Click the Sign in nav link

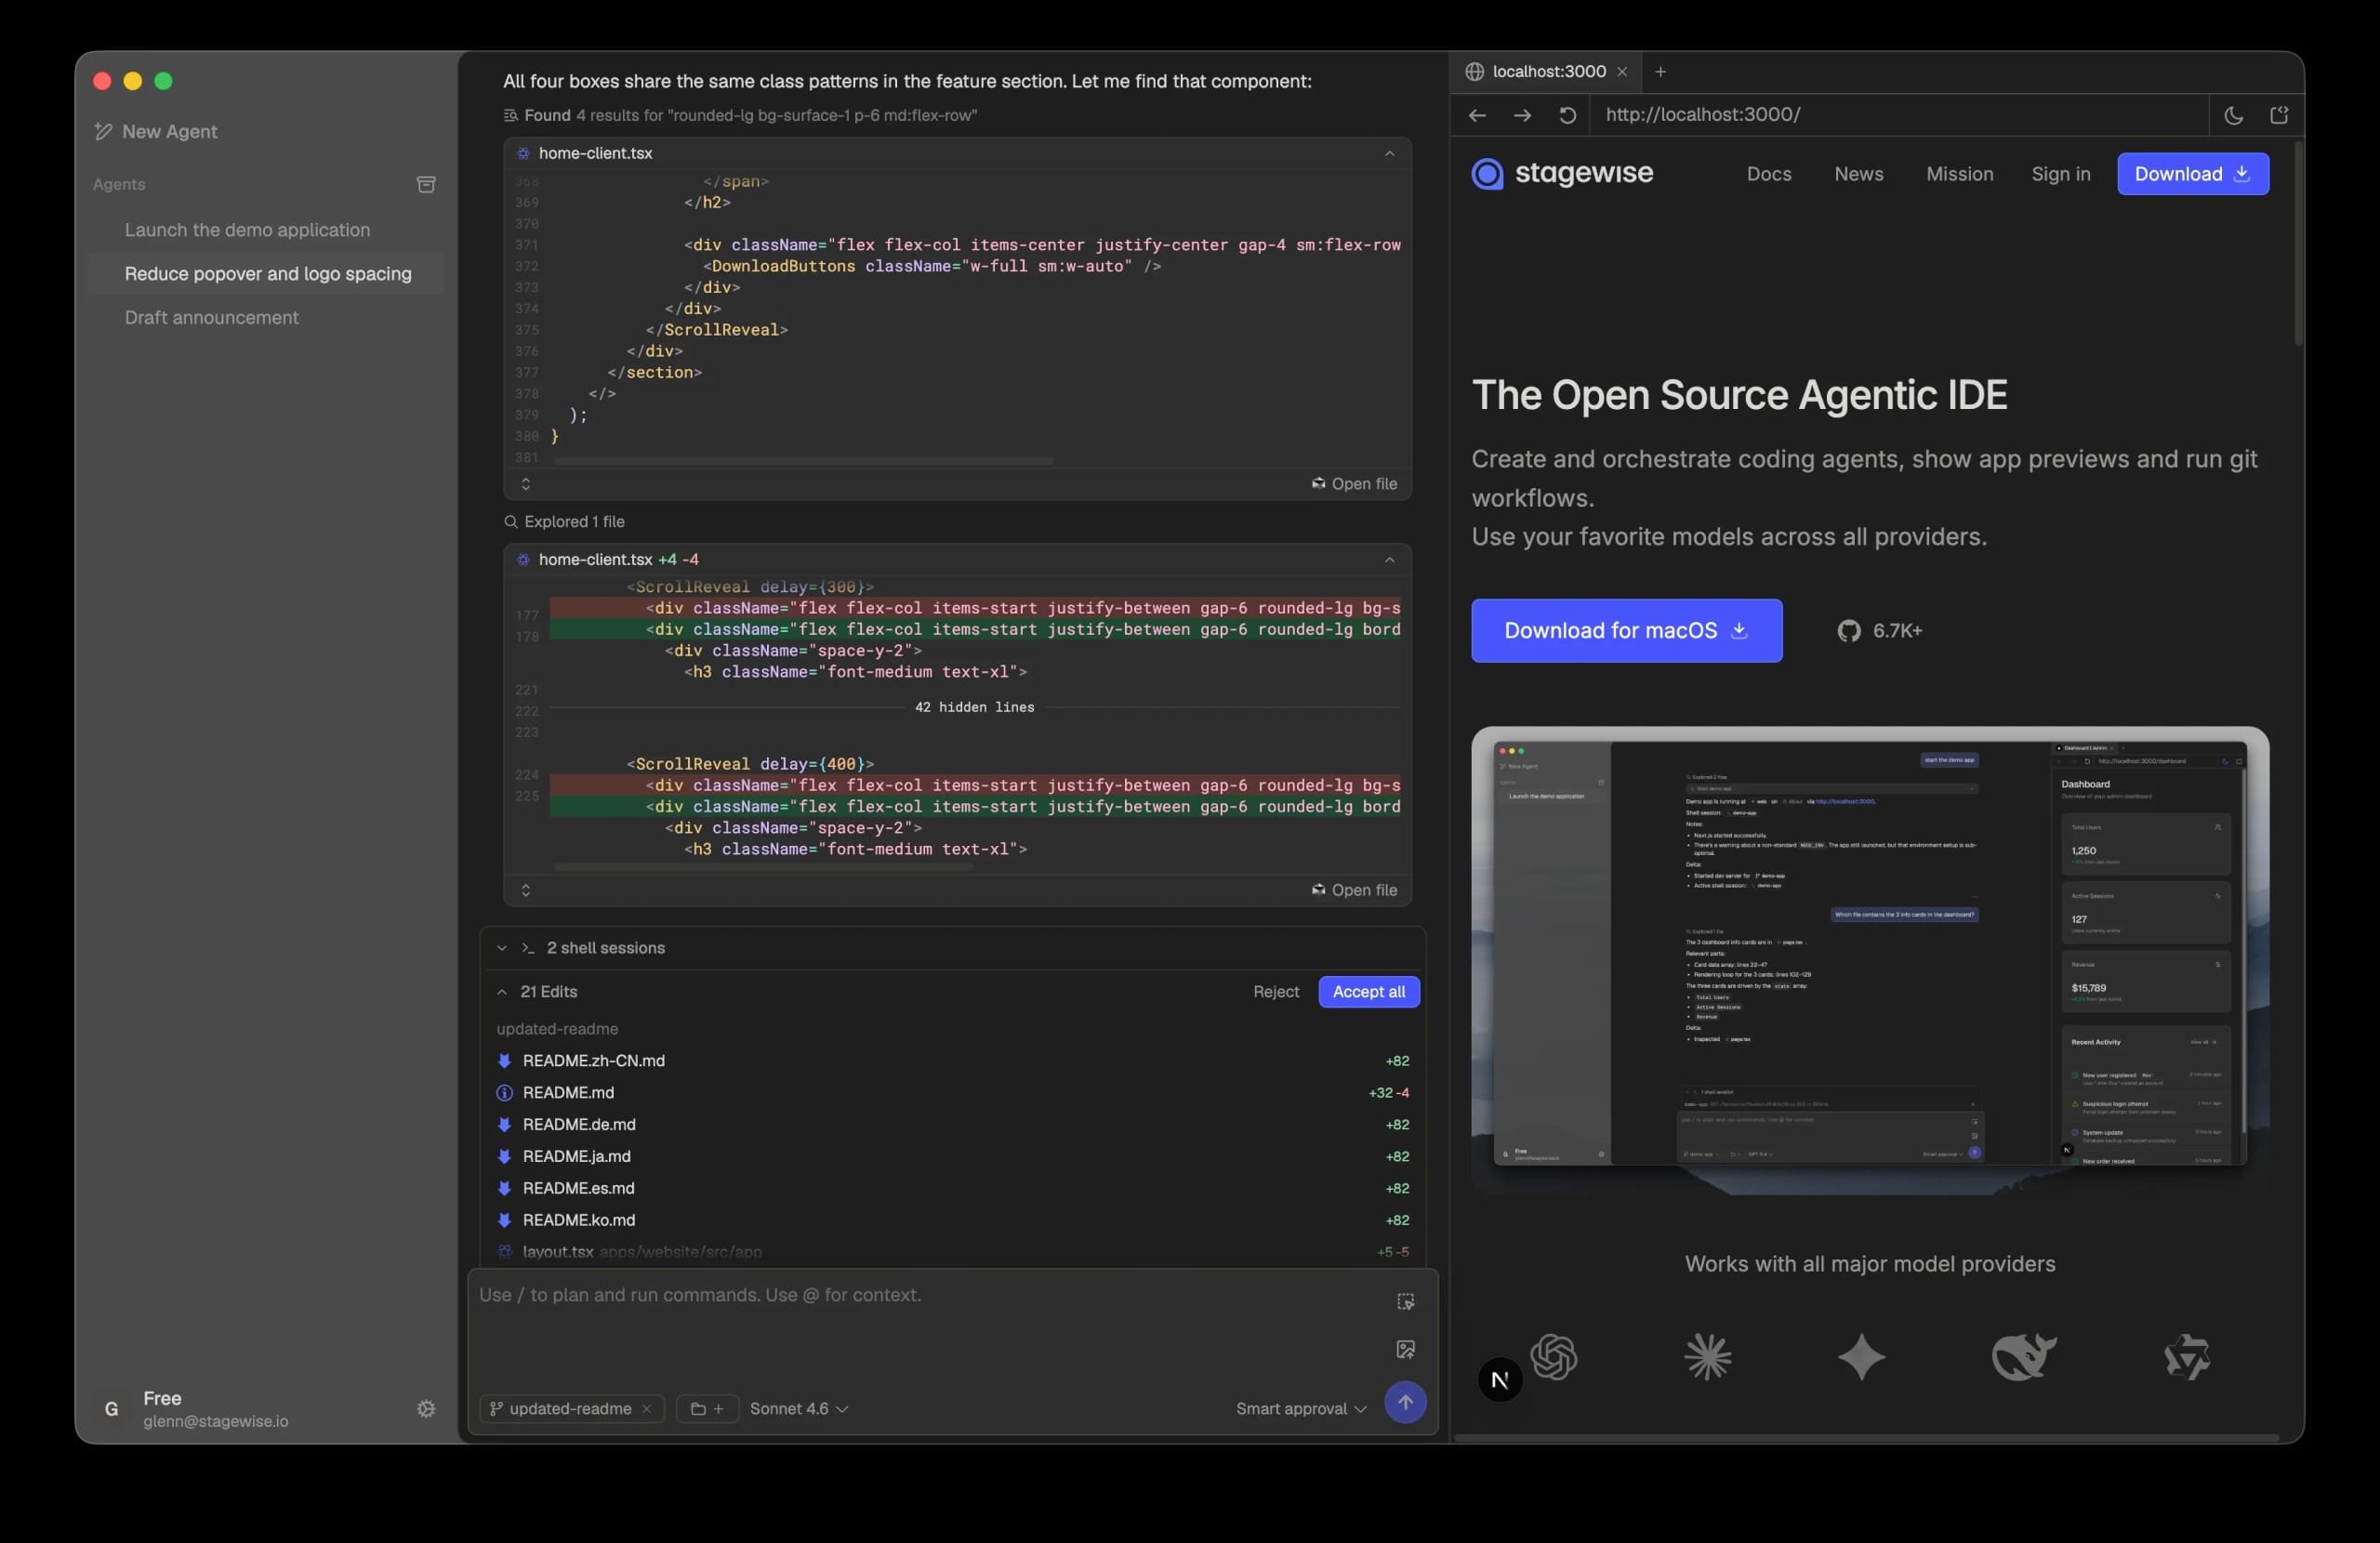pos(2060,174)
